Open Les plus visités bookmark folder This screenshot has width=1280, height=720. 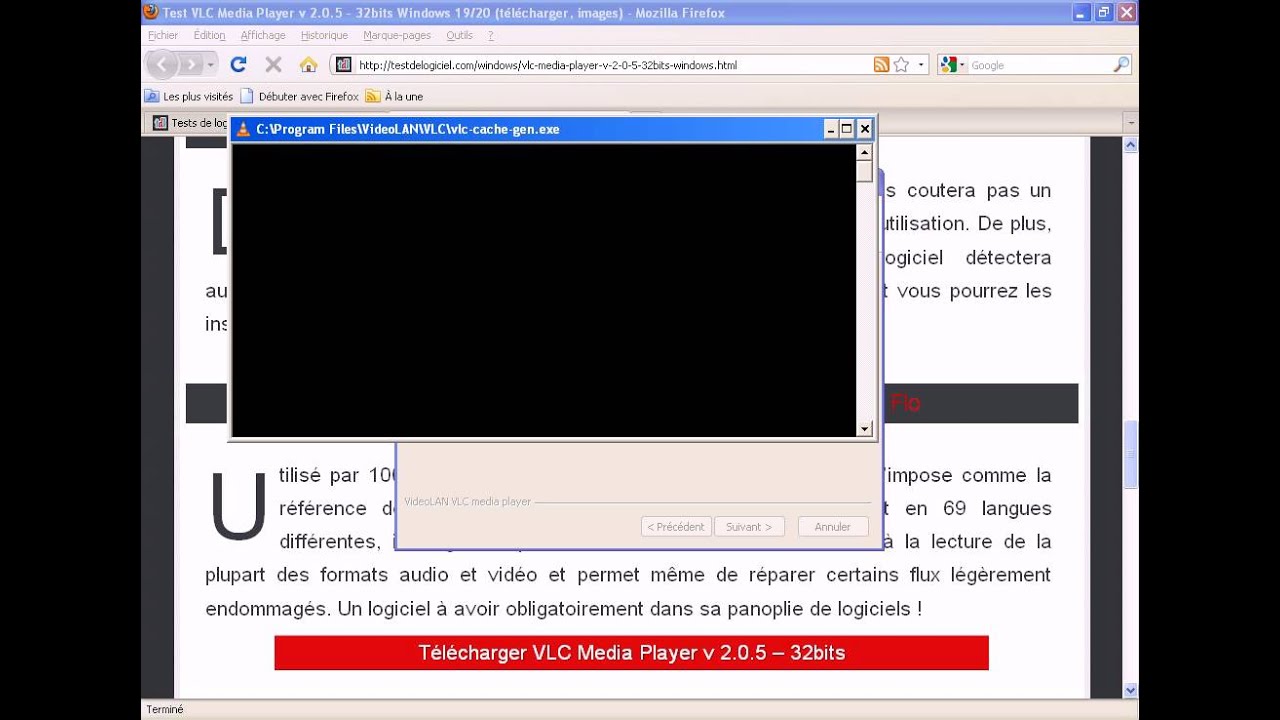(x=189, y=96)
